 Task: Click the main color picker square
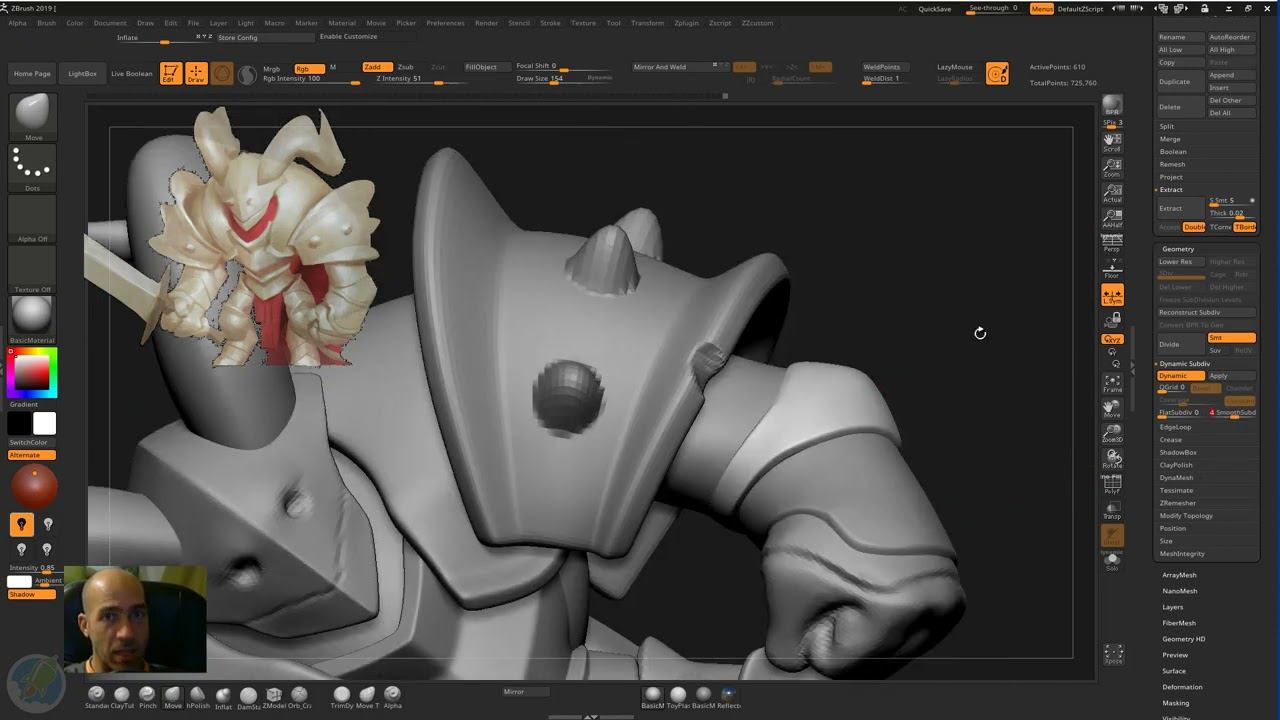click(x=31, y=372)
